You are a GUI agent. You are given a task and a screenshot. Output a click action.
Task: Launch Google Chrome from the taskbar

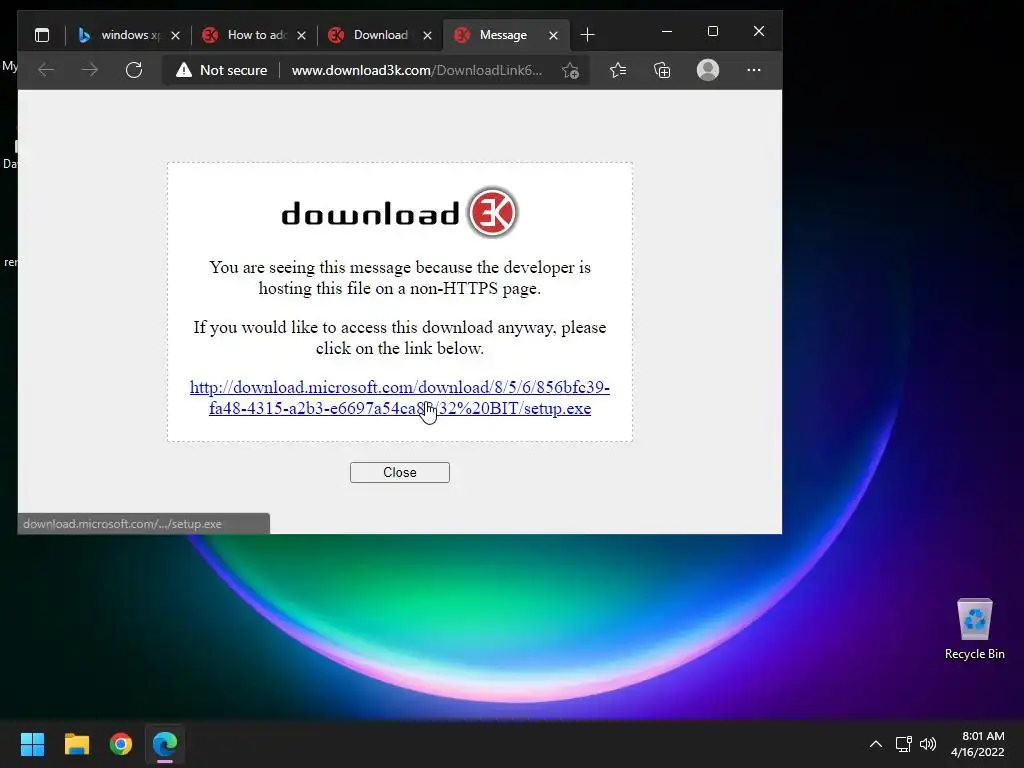click(x=121, y=744)
